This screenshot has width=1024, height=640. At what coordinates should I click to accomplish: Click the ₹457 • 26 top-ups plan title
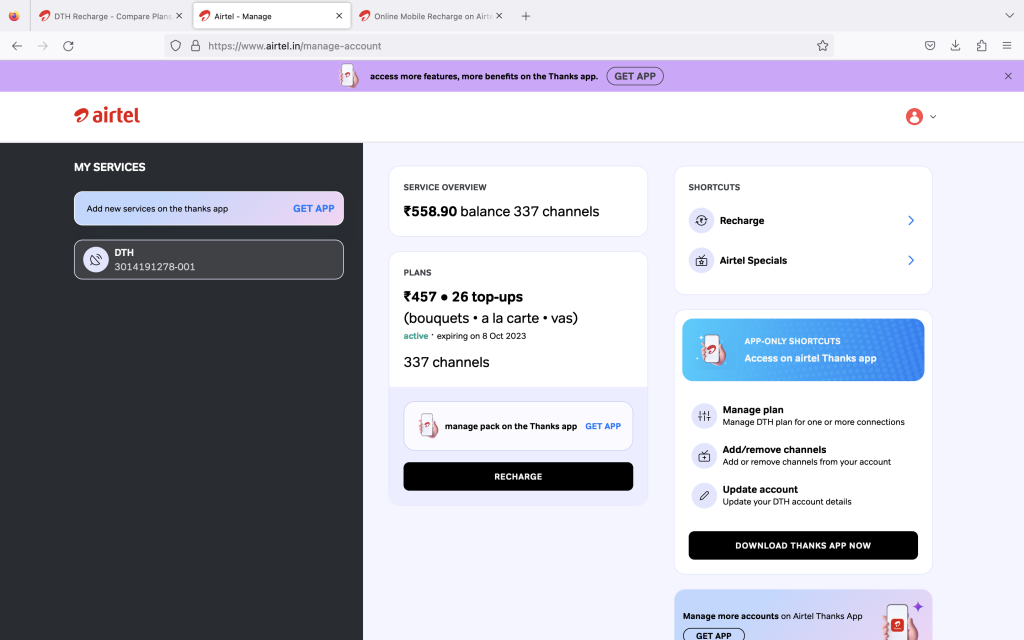(463, 297)
